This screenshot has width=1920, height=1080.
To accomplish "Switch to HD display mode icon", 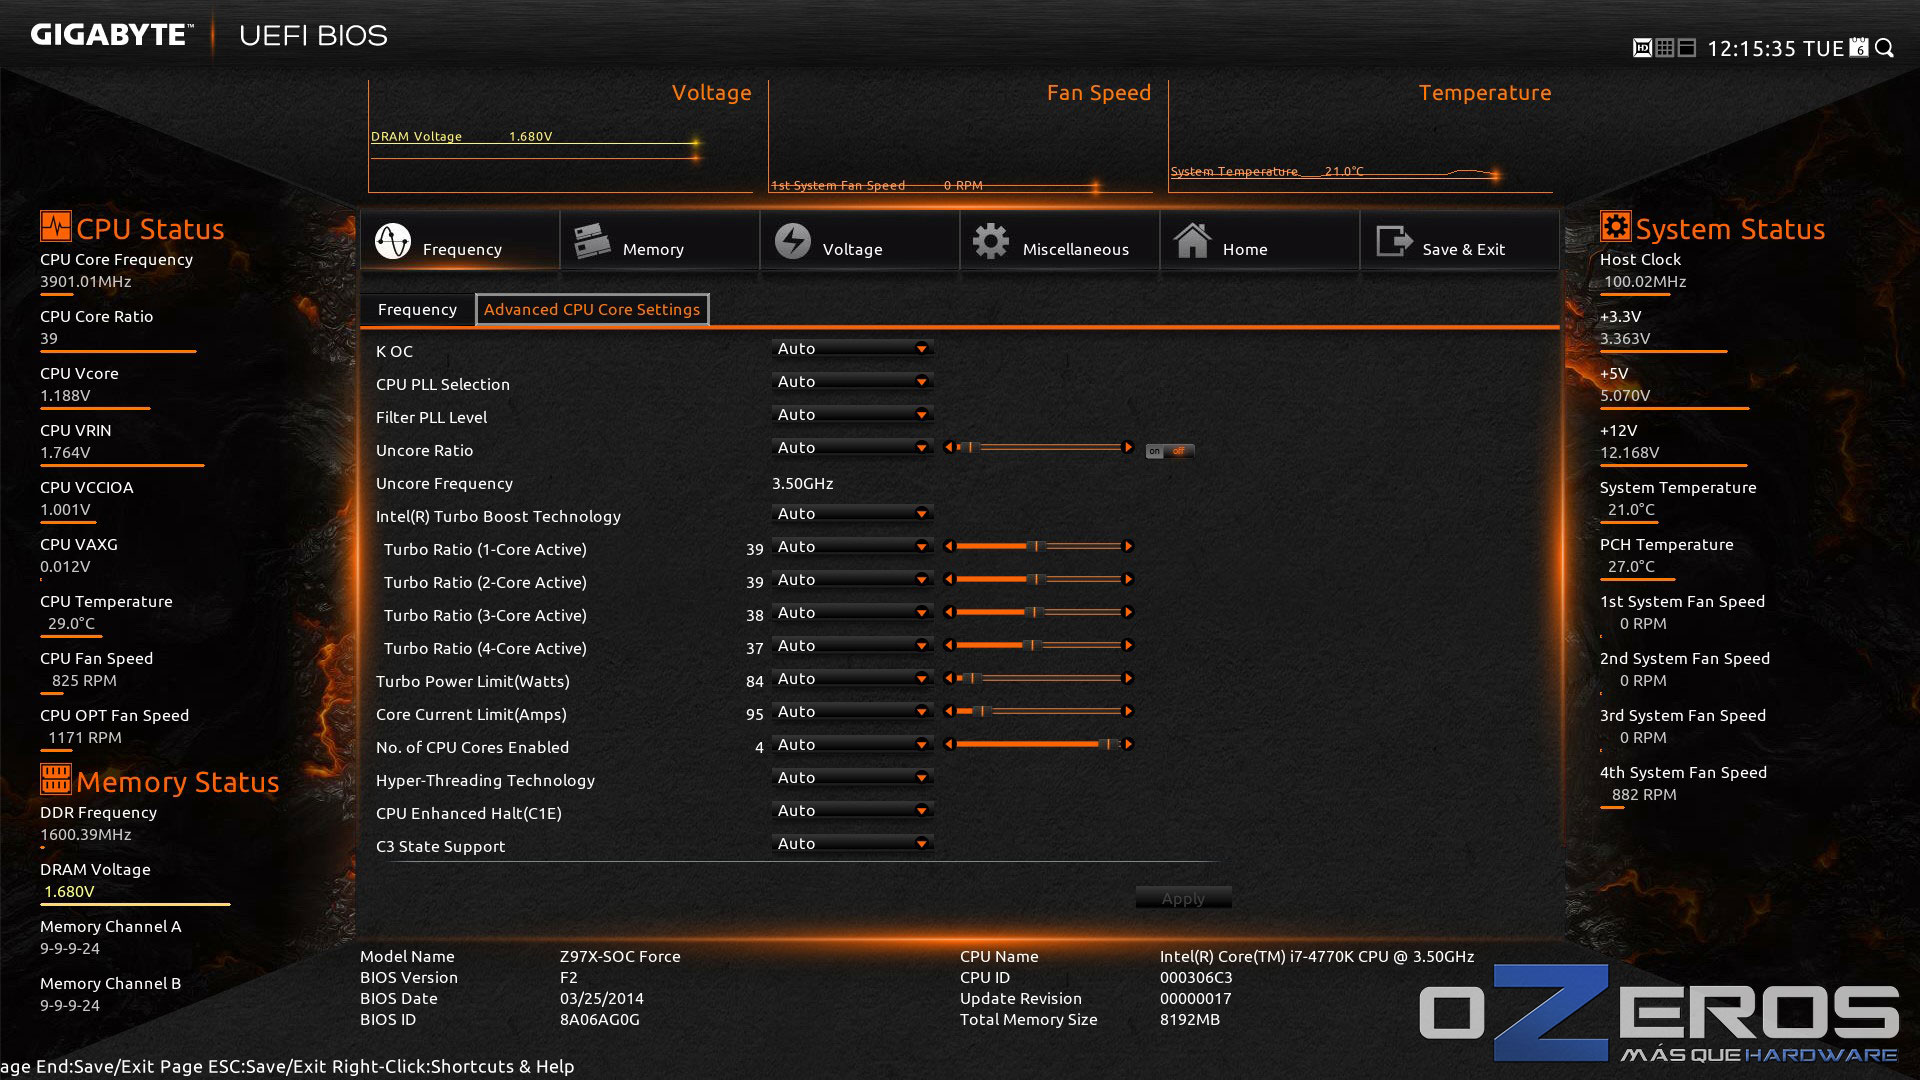I will coord(1642,48).
